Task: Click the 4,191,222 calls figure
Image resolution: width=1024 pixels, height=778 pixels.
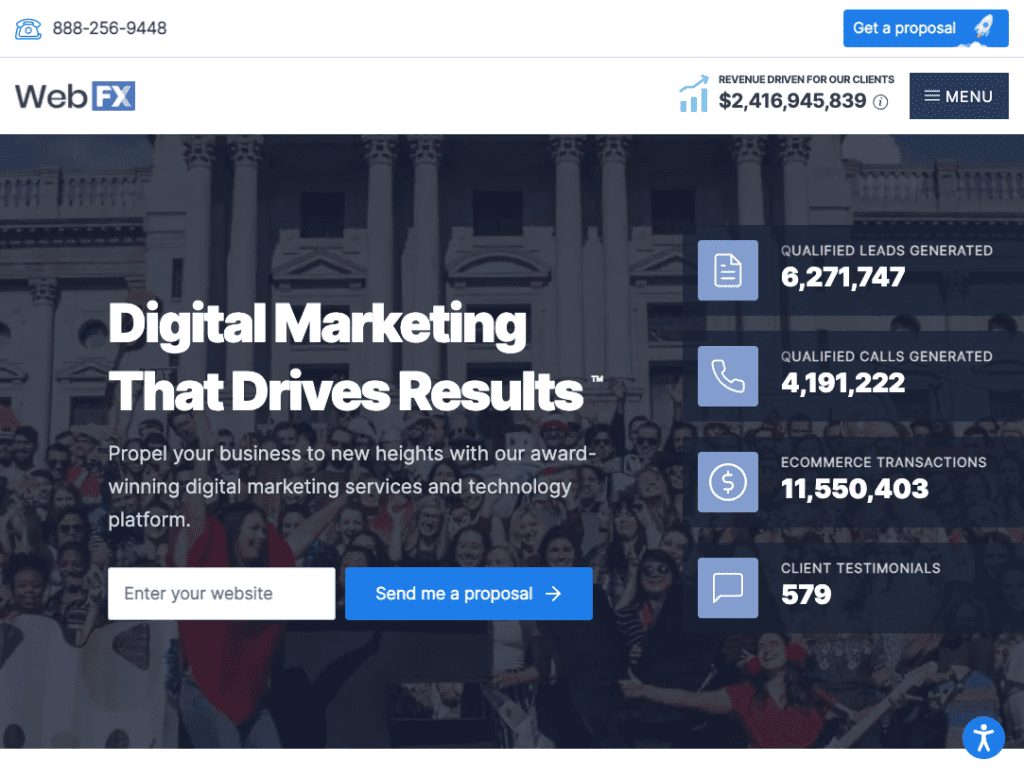Action: [842, 383]
